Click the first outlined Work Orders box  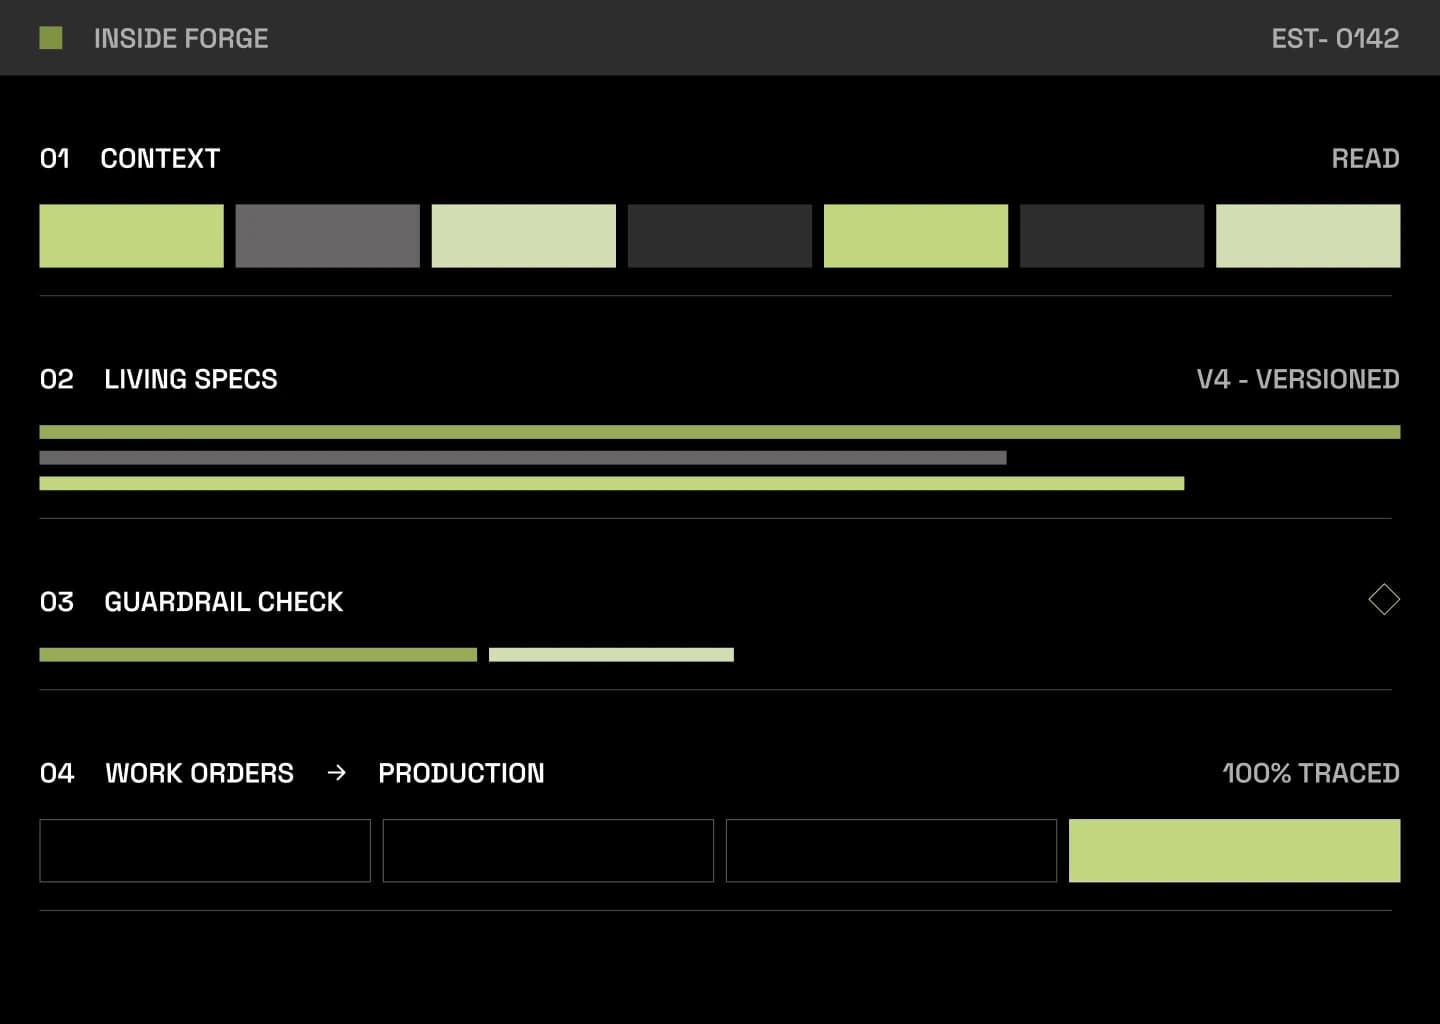click(205, 851)
